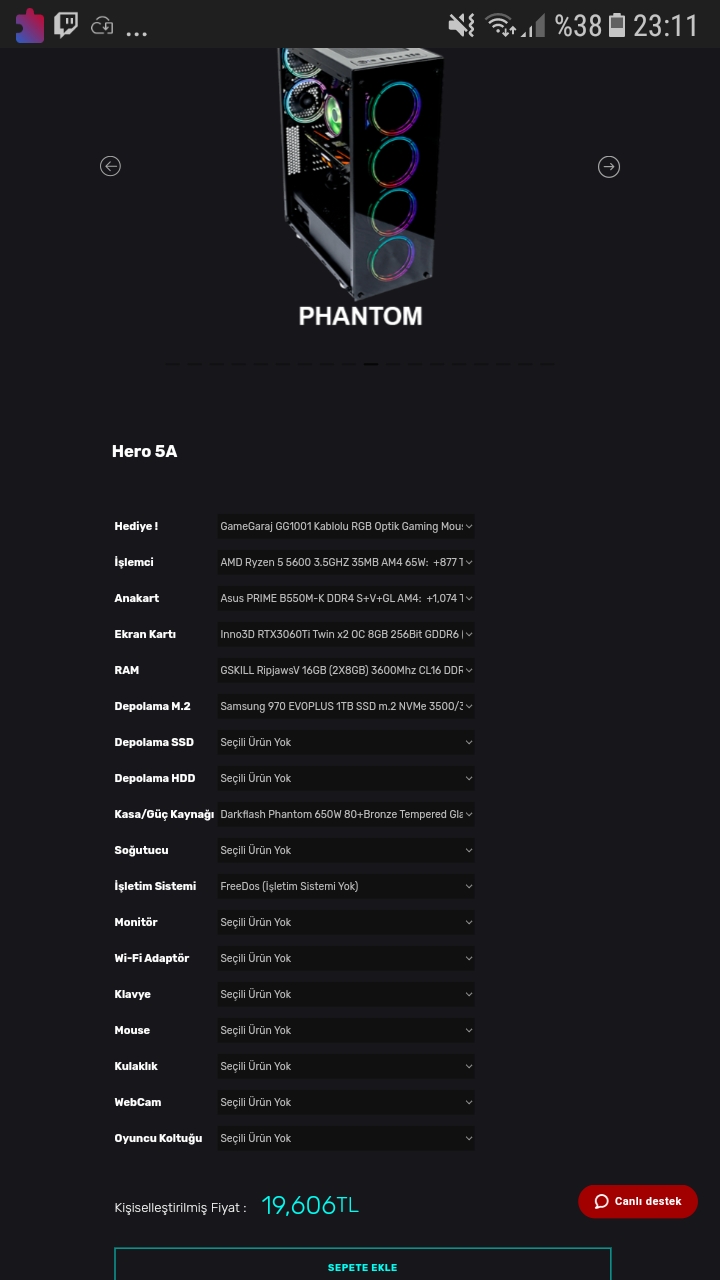This screenshot has width=720, height=1280.
Task: Open the İşlemci processor dropdown
Action: (x=346, y=562)
